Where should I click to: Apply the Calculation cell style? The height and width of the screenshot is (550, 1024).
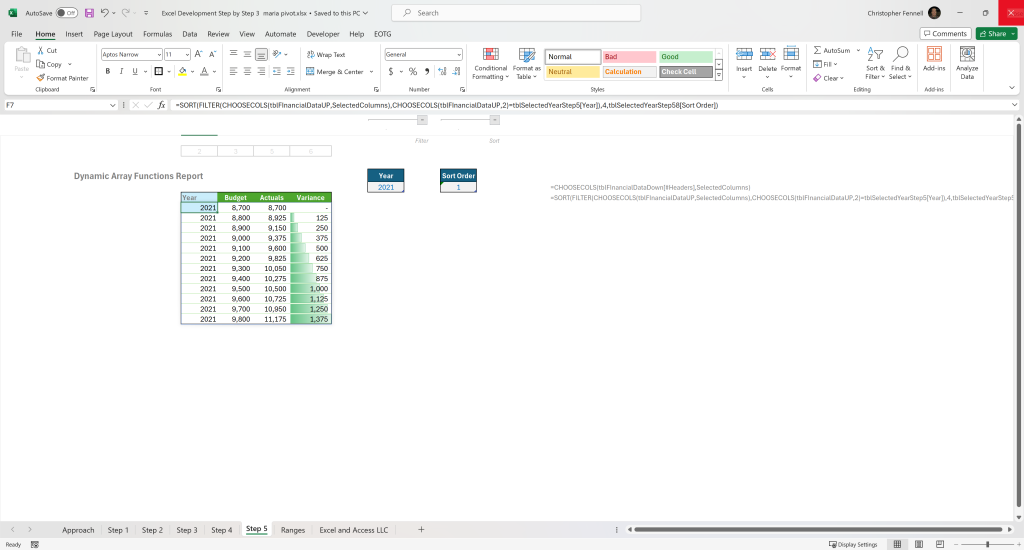(x=629, y=72)
